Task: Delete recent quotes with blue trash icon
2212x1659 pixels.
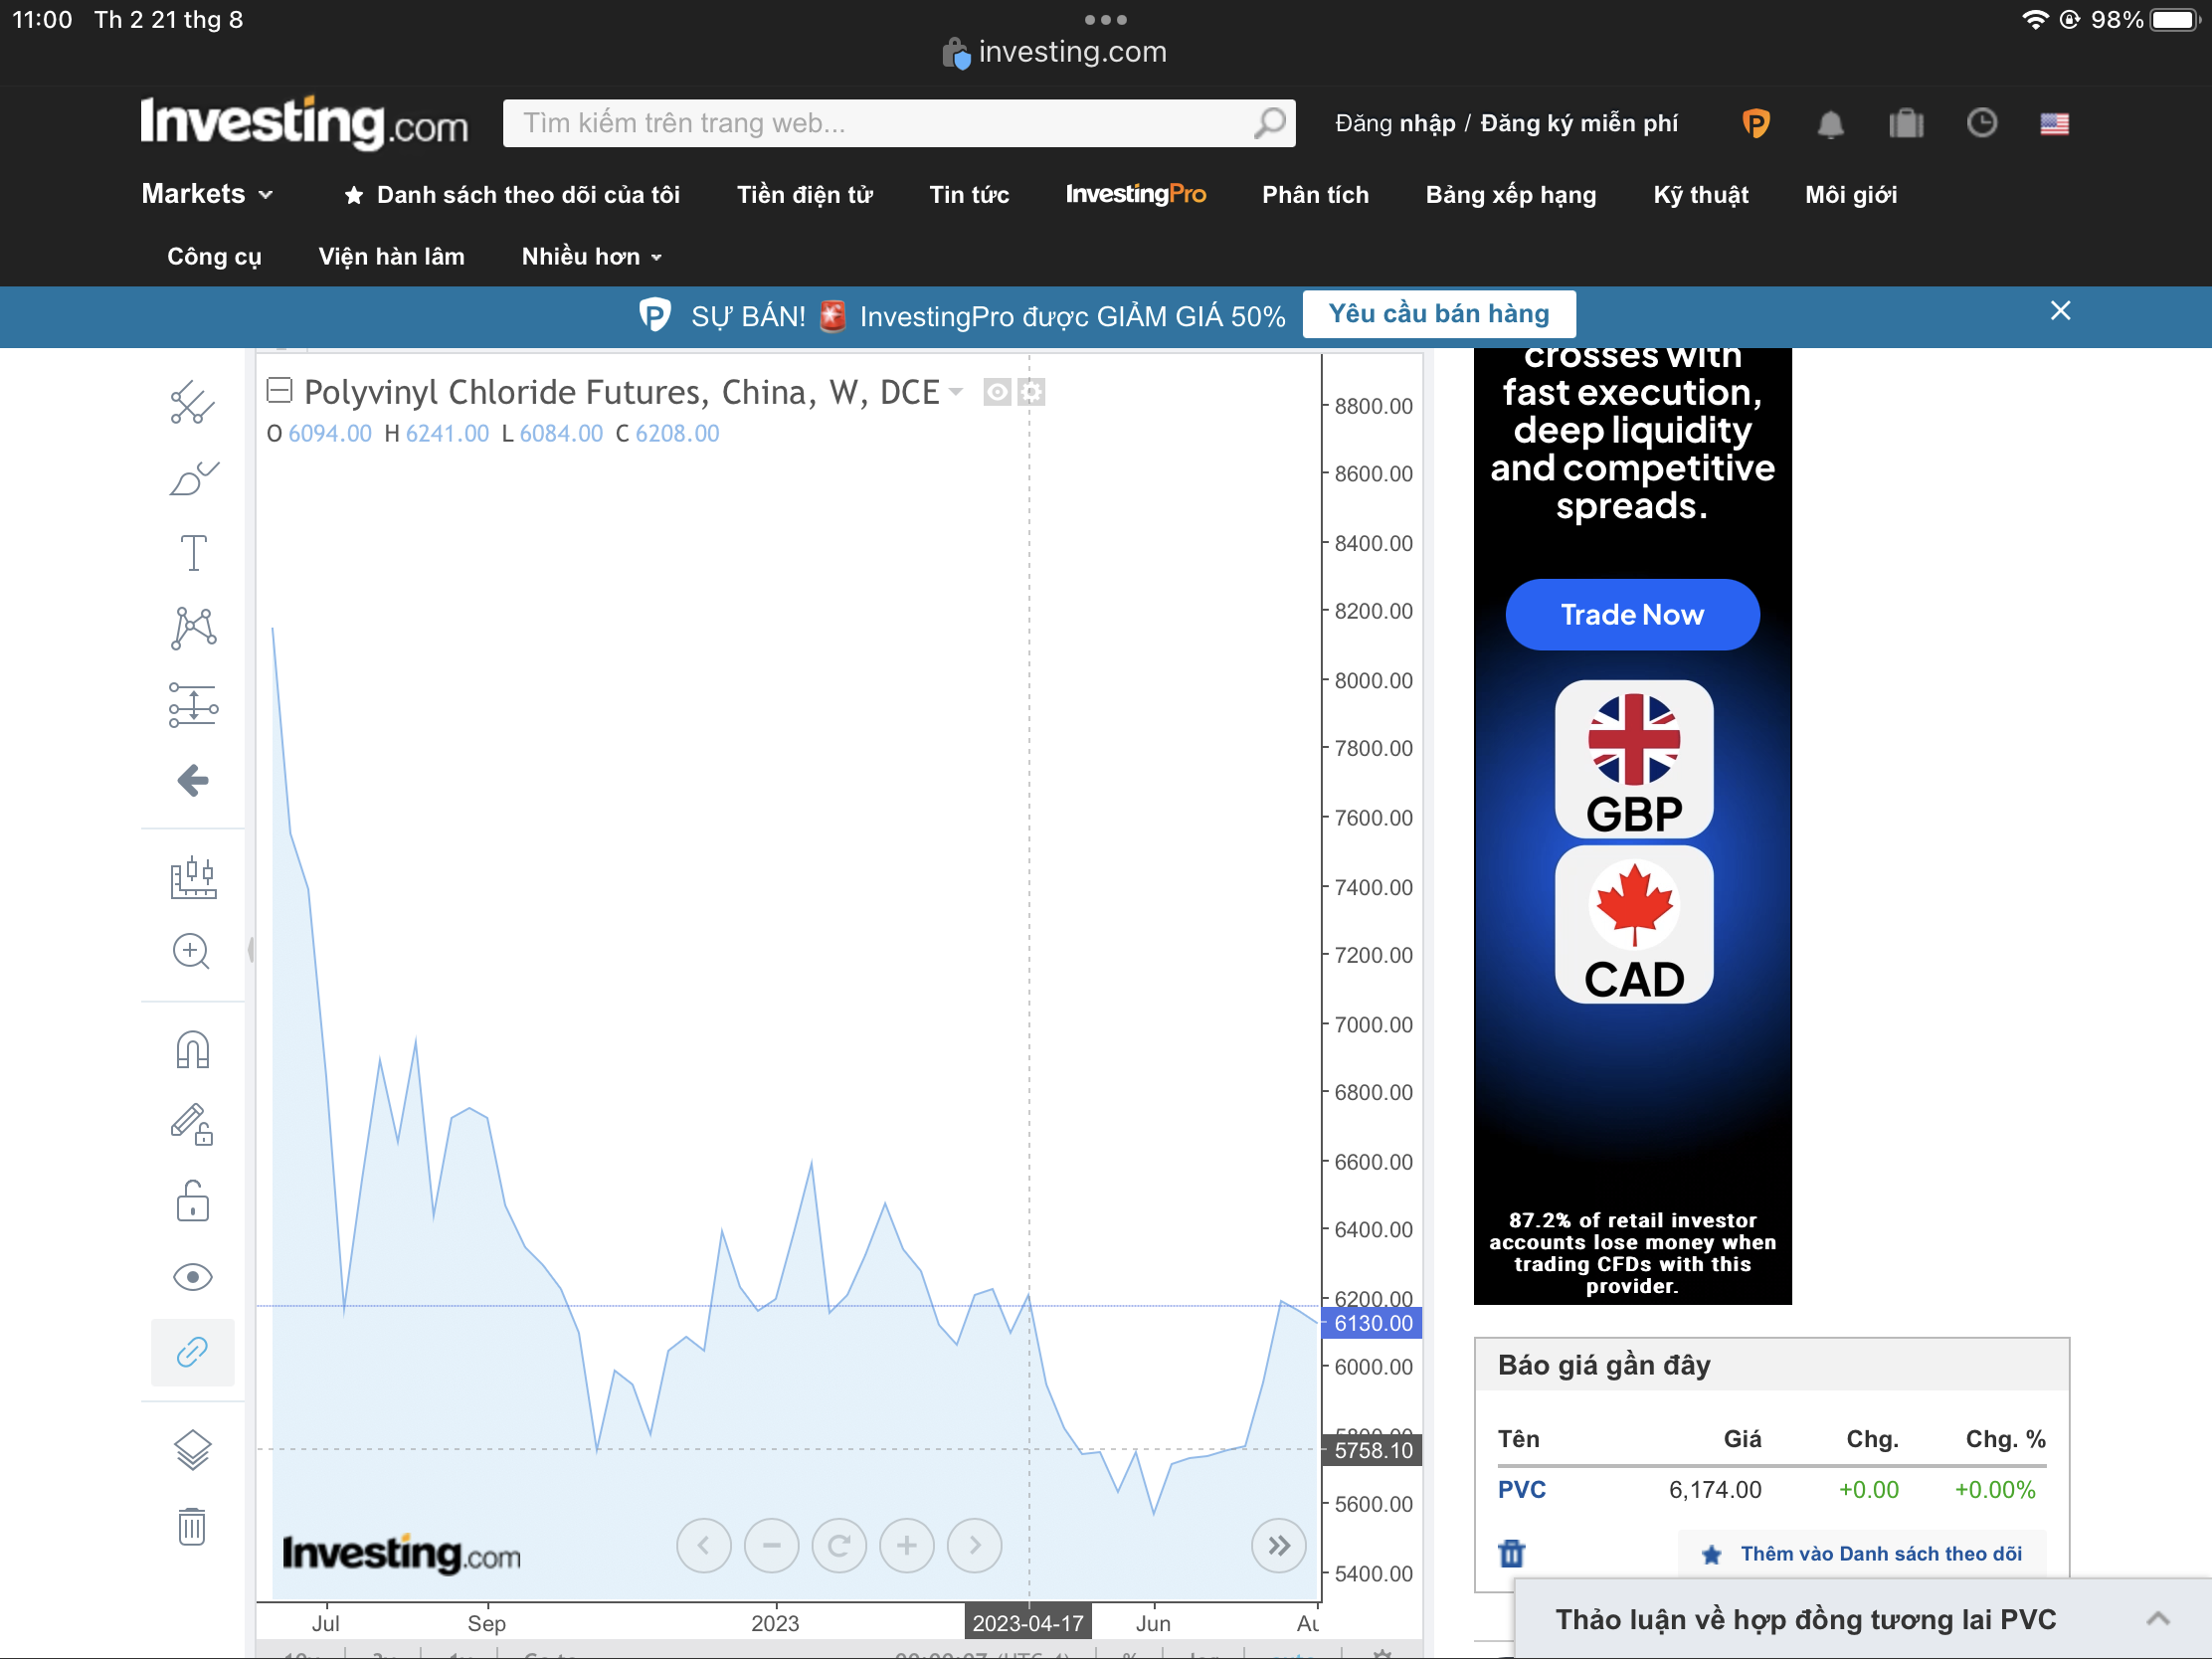Action: (x=1511, y=1553)
